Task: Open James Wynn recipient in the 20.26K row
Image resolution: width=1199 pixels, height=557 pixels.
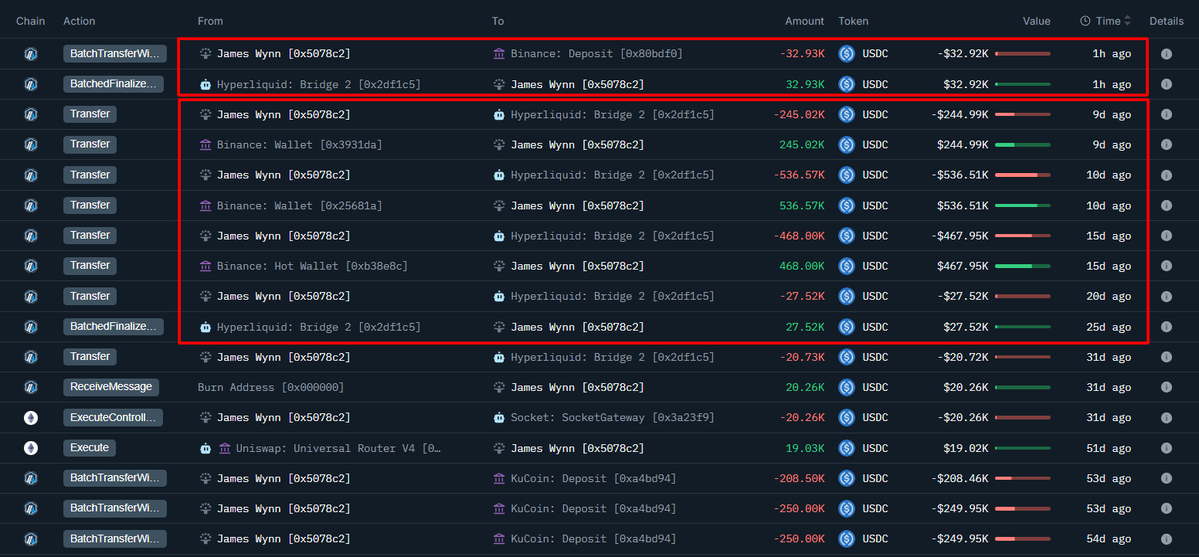Action: 577,387
